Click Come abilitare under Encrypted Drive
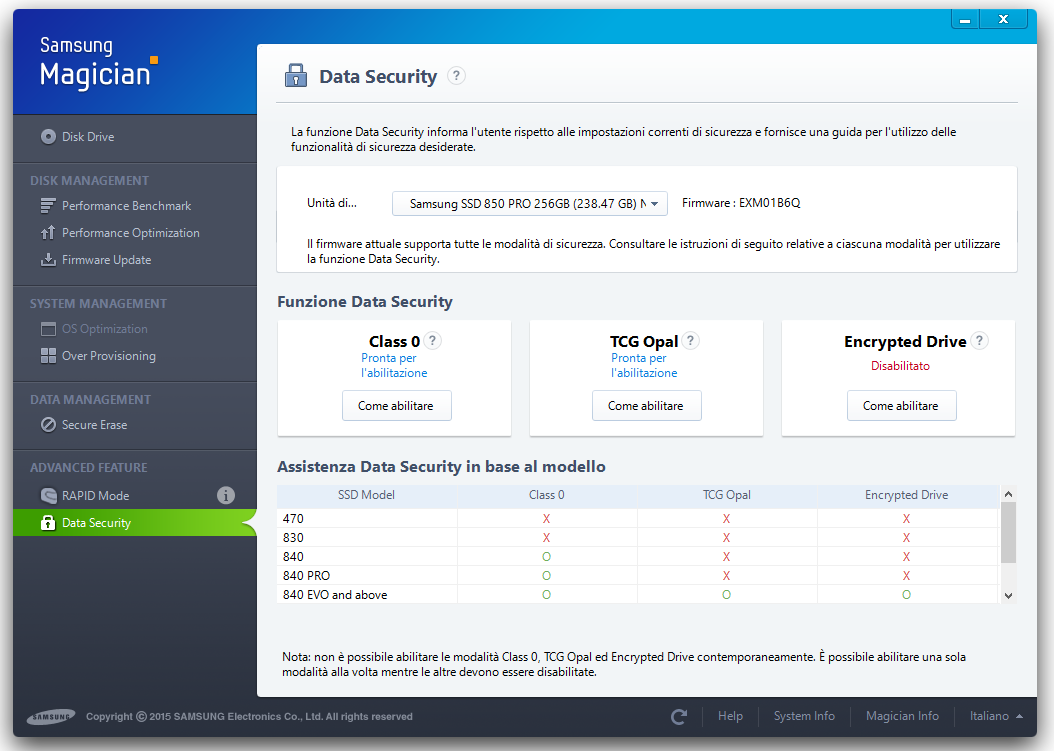The height and width of the screenshot is (751, 1054). (x=901, y=405)
